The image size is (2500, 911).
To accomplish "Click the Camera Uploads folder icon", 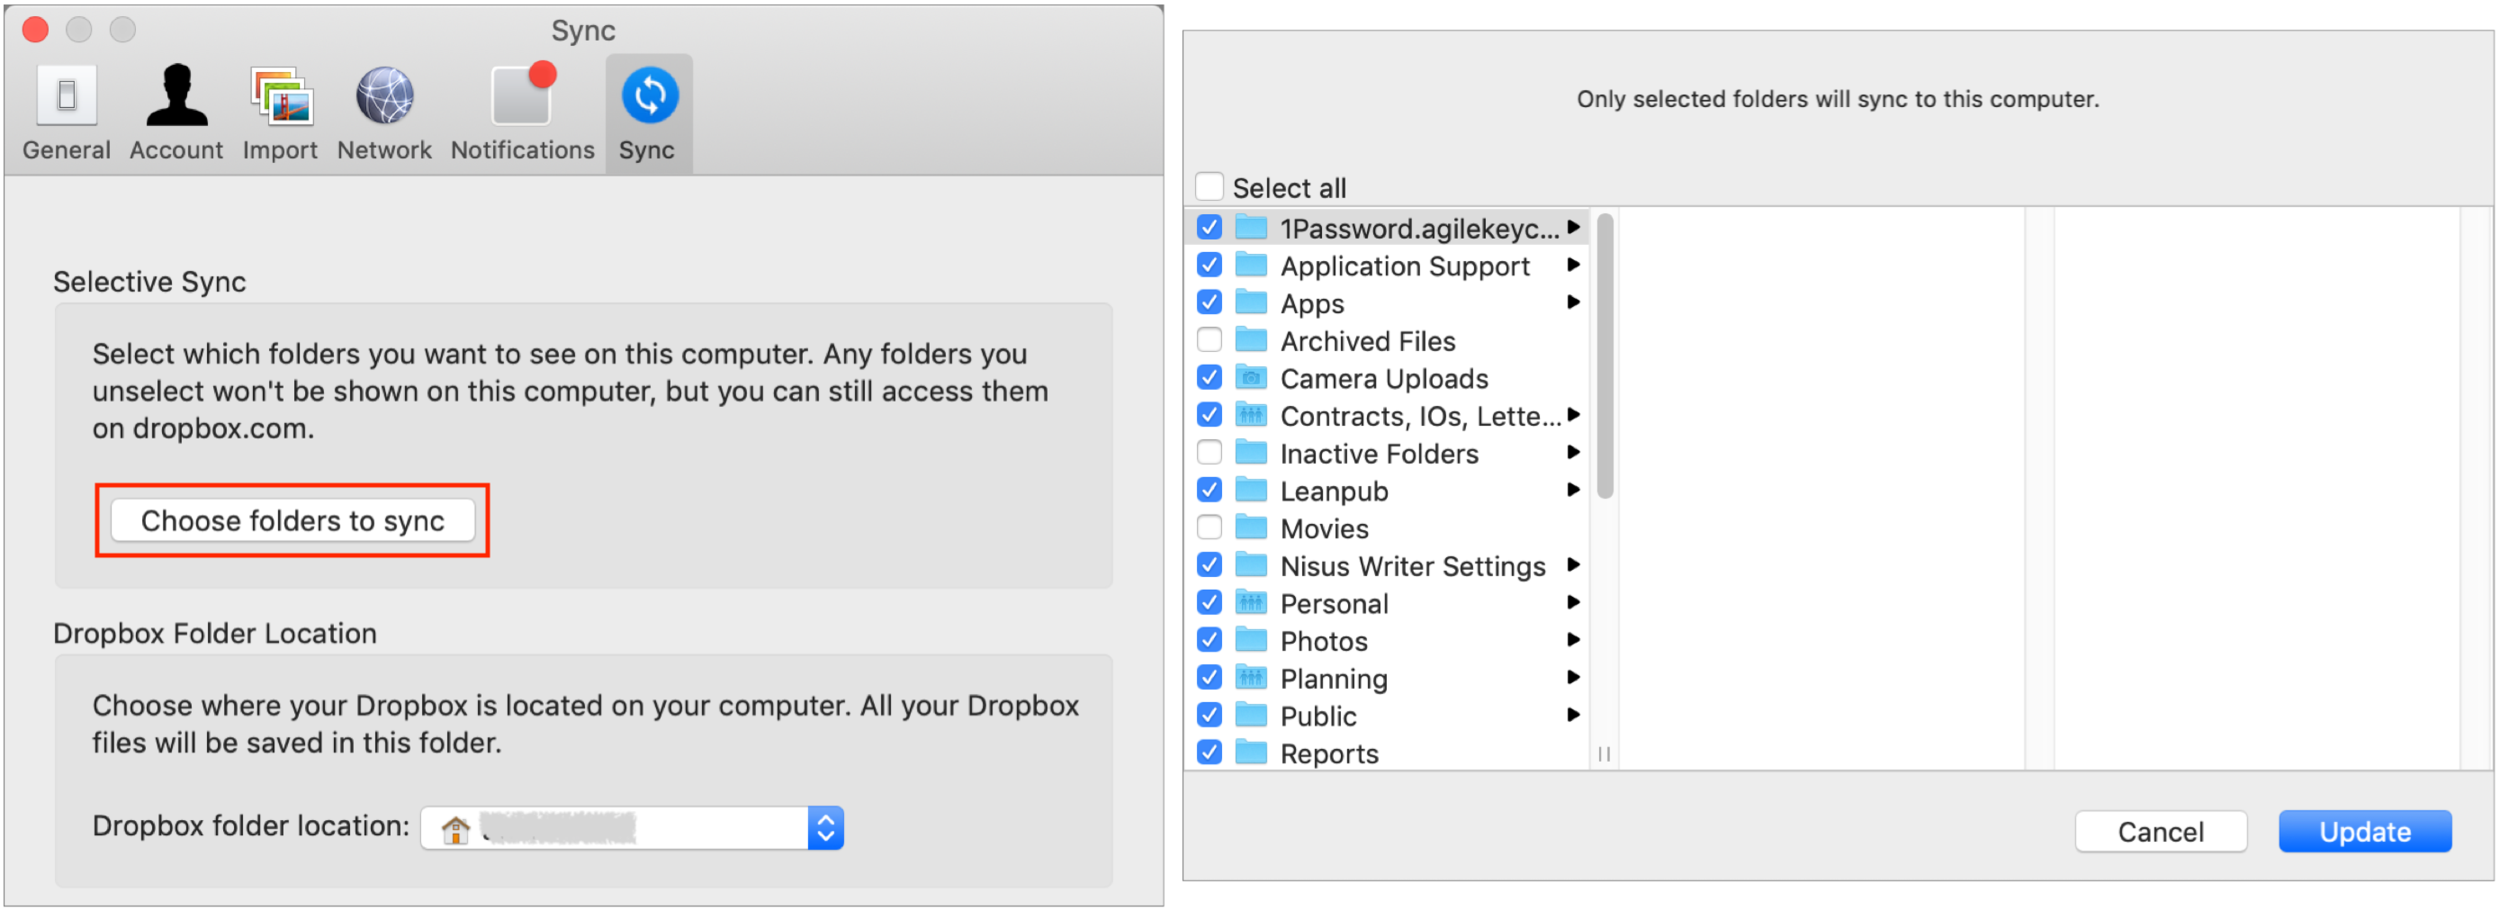I will (1251, 377).
